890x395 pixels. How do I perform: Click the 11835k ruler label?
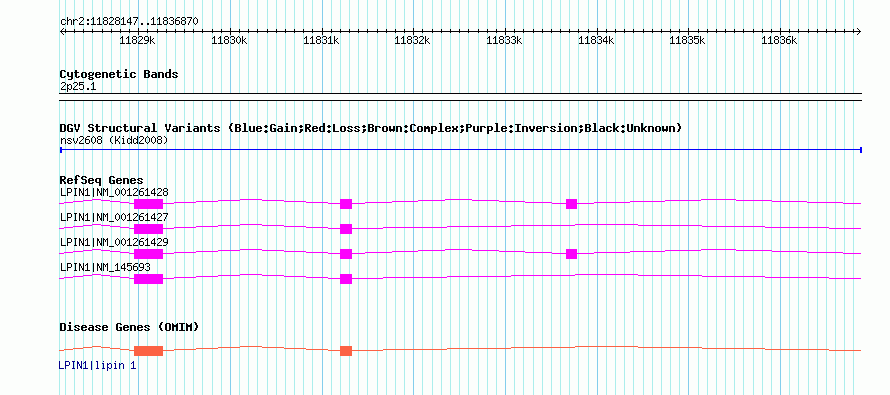point(688,40)
